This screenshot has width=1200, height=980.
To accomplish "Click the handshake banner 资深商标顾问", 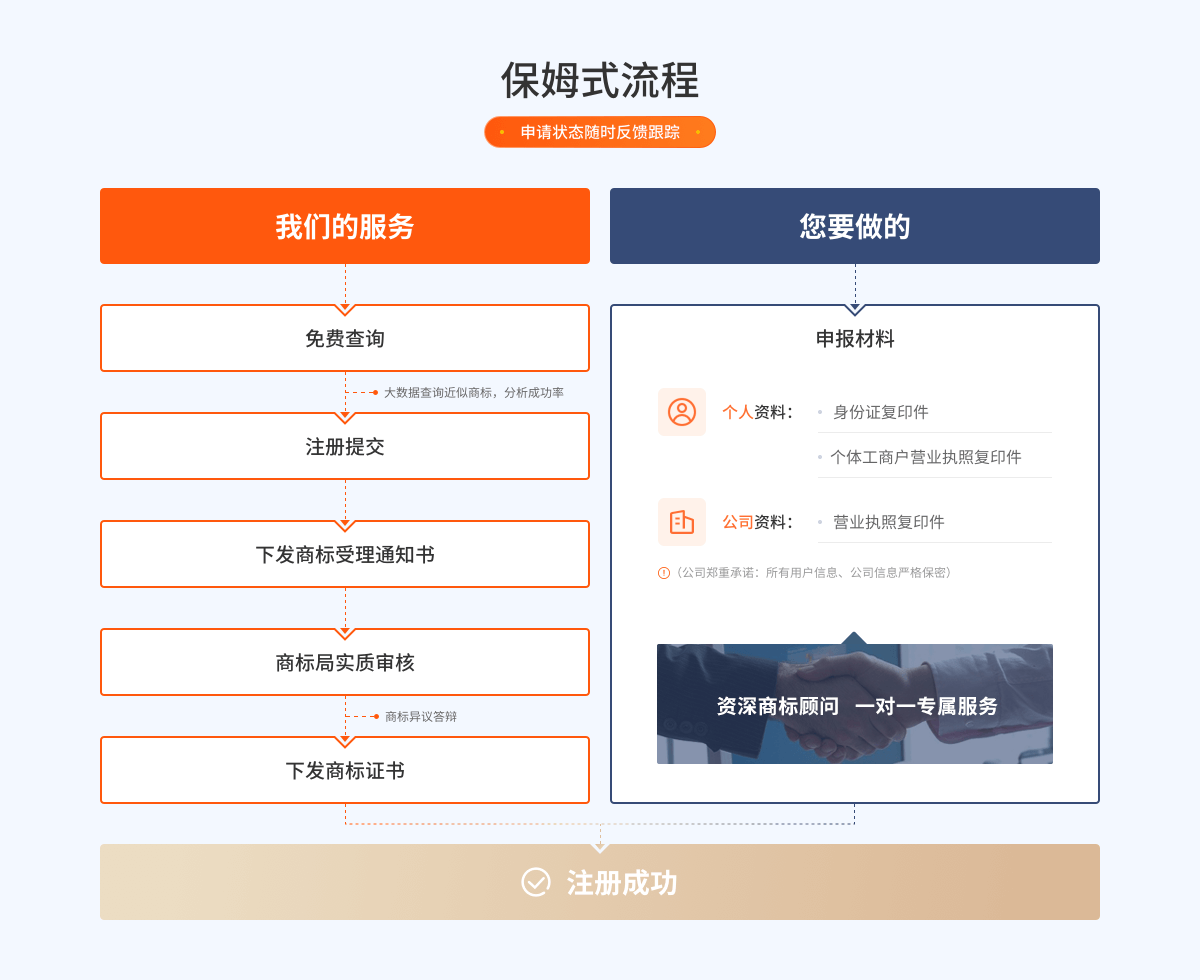I will pos(855,705).
